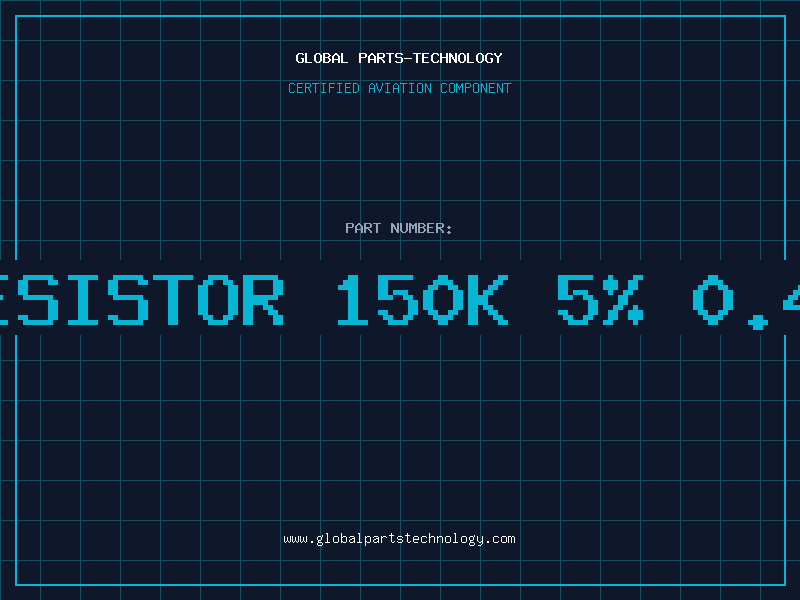This screenshot has height=600, width=800.
Task: Click the word PART in the label
Action: pyautogui.click(x=363, y=228)
